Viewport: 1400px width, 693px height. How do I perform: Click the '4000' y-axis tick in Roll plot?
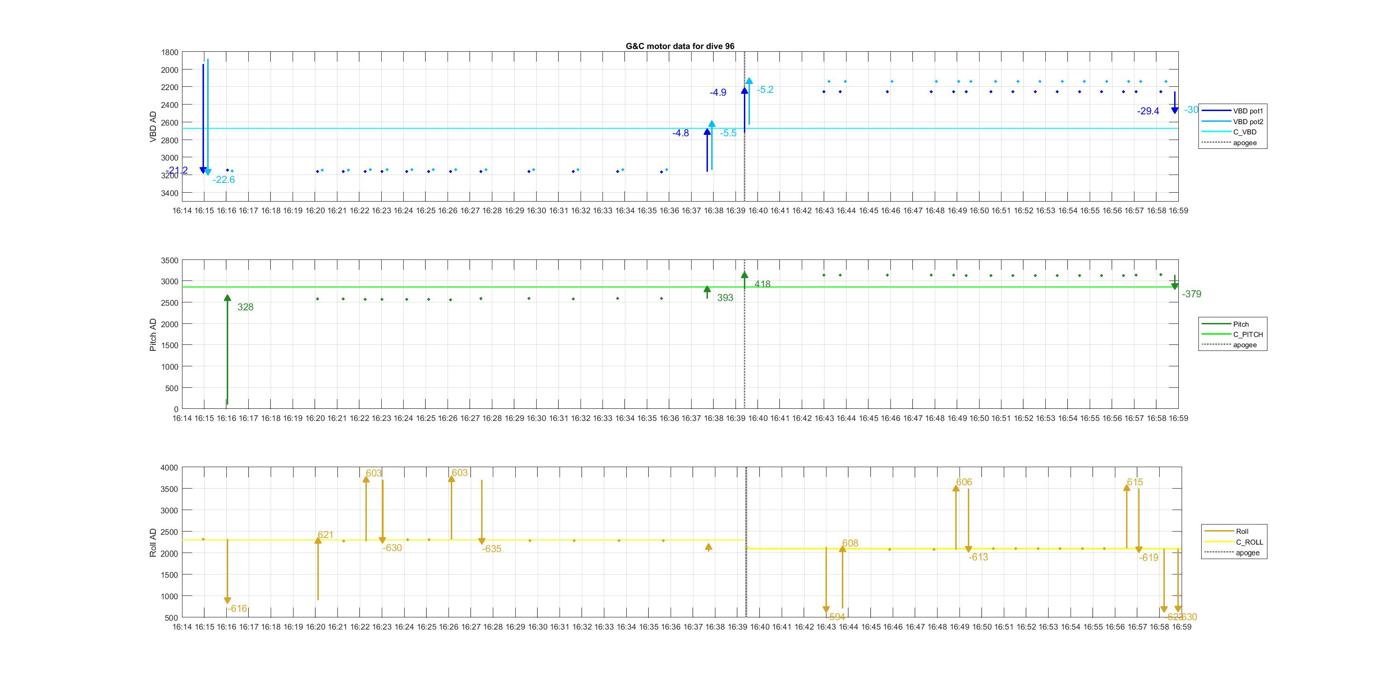pyautogui.click(x=170, y=468)
